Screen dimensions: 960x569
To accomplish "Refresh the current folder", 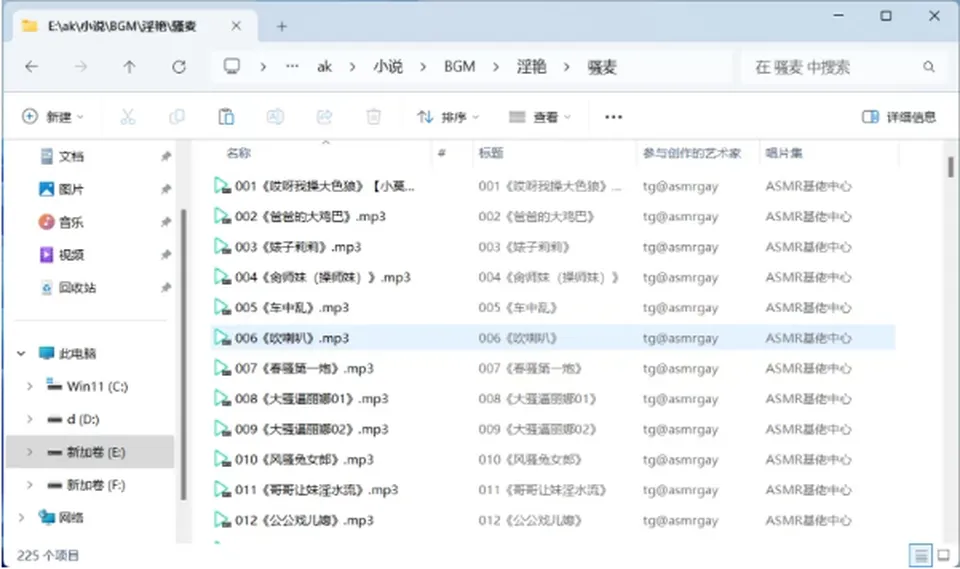I will click(178, 67).
